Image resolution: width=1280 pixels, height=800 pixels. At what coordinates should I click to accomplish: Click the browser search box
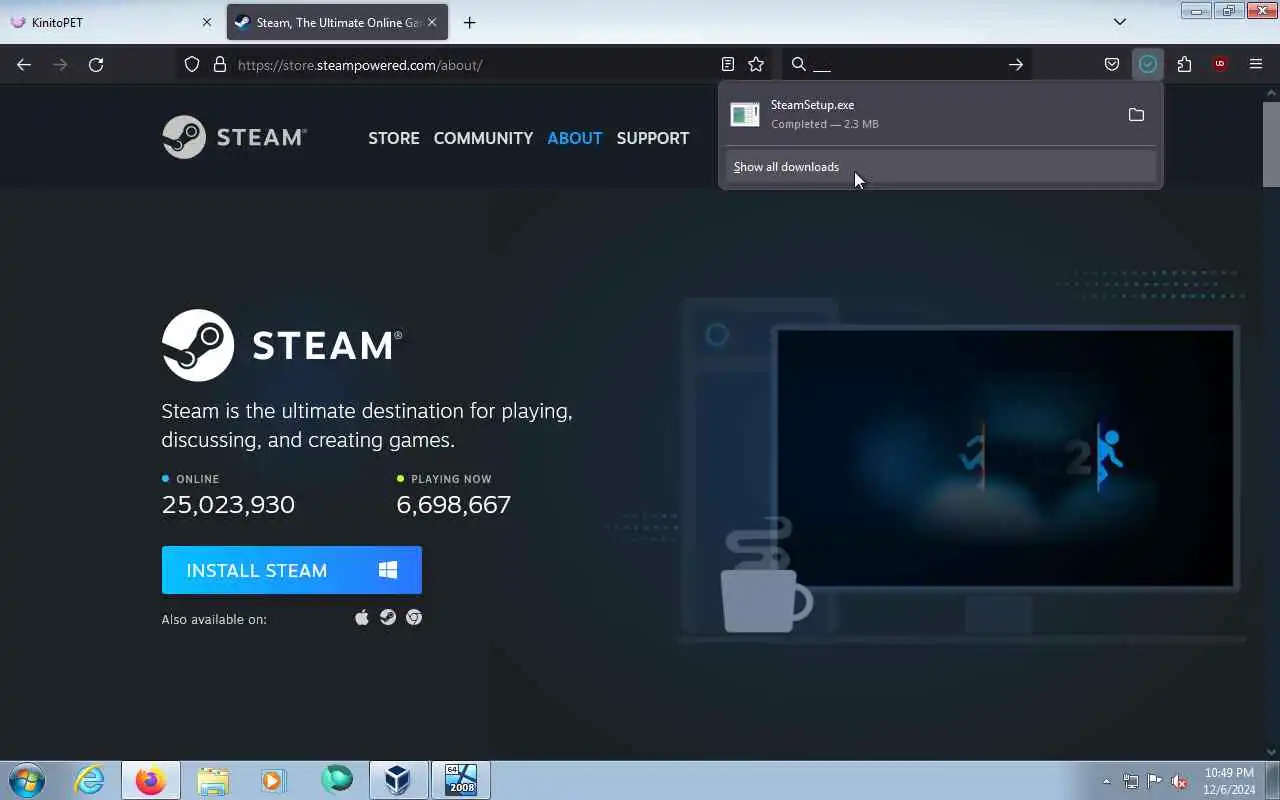tap(908, 65)
